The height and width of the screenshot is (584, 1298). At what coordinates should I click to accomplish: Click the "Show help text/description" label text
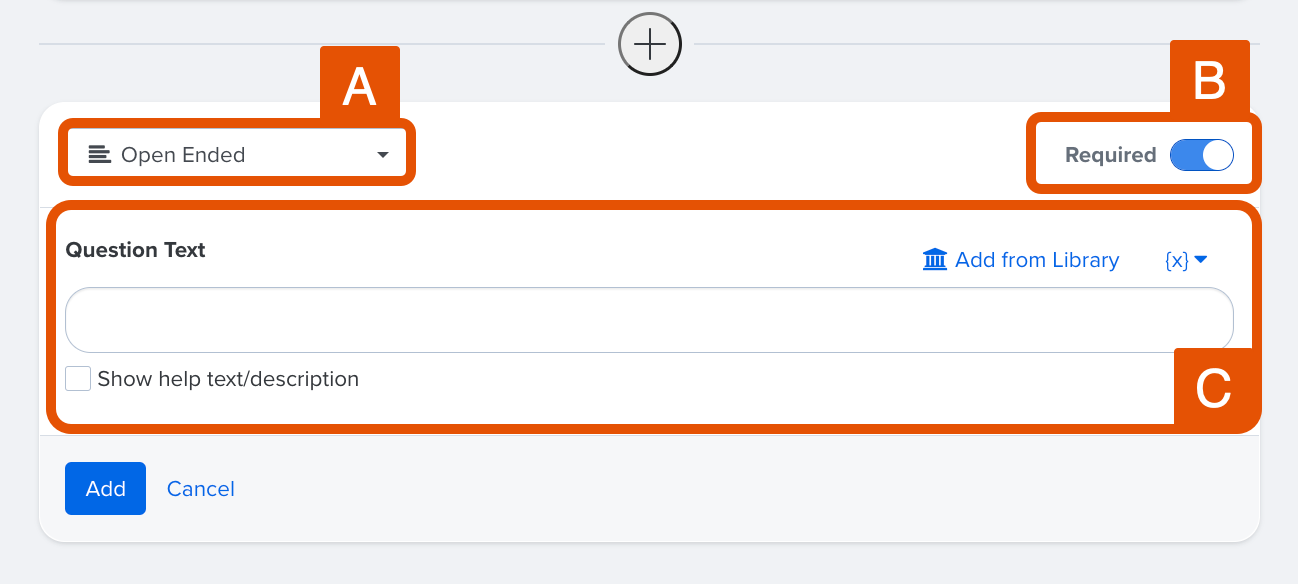point(228,379)
